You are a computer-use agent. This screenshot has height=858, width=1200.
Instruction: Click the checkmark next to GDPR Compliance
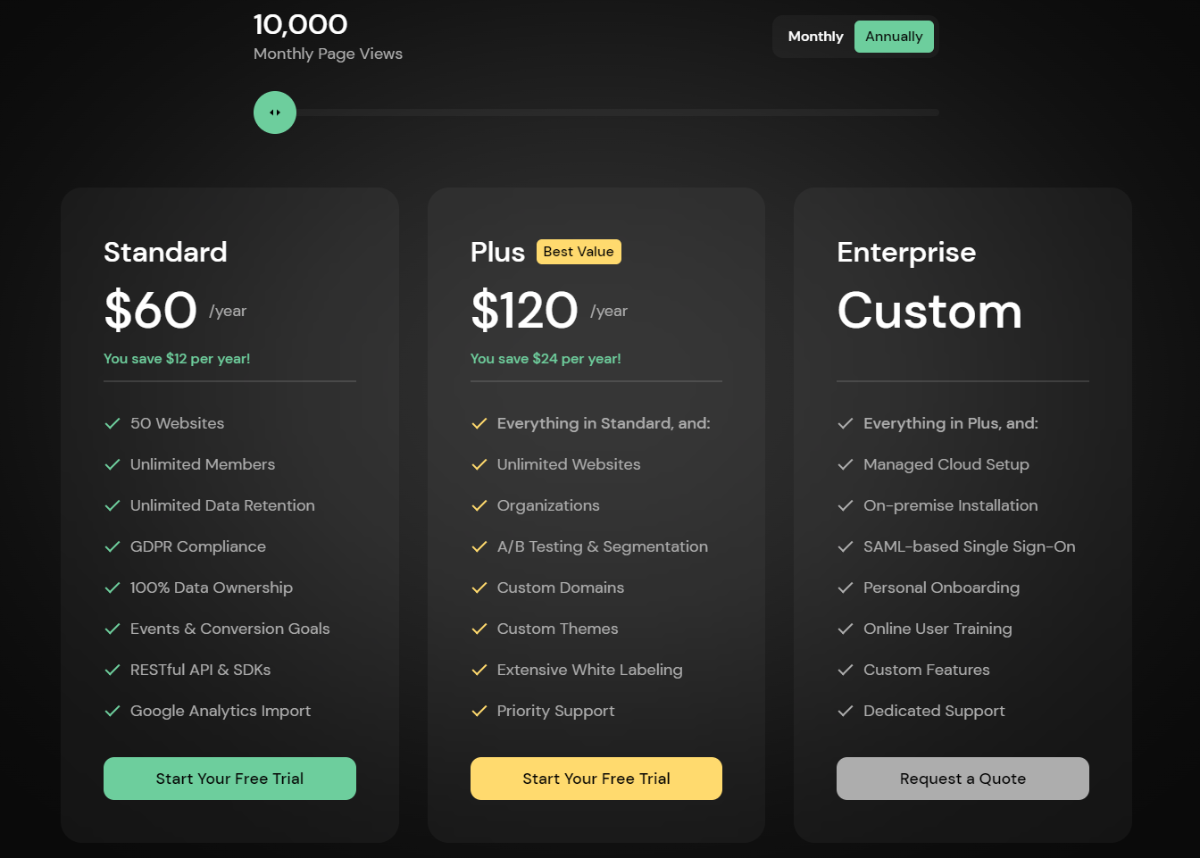click(x=112, y=546)
